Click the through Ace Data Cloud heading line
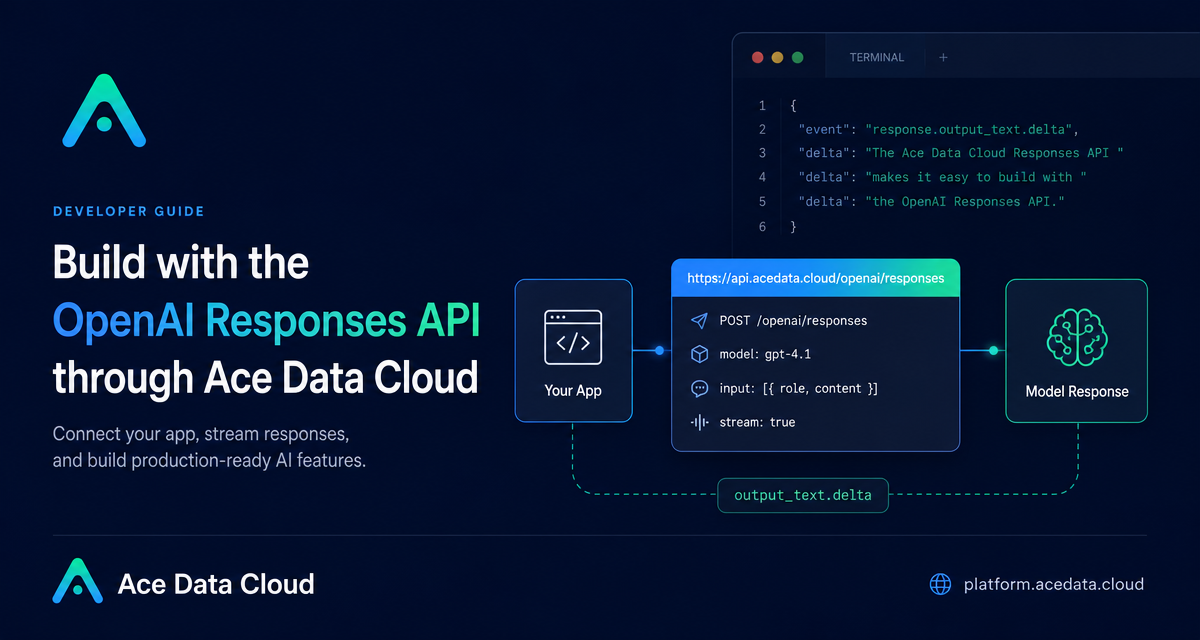This screenshot has height=640, width=1200. [x=265, y=379]
